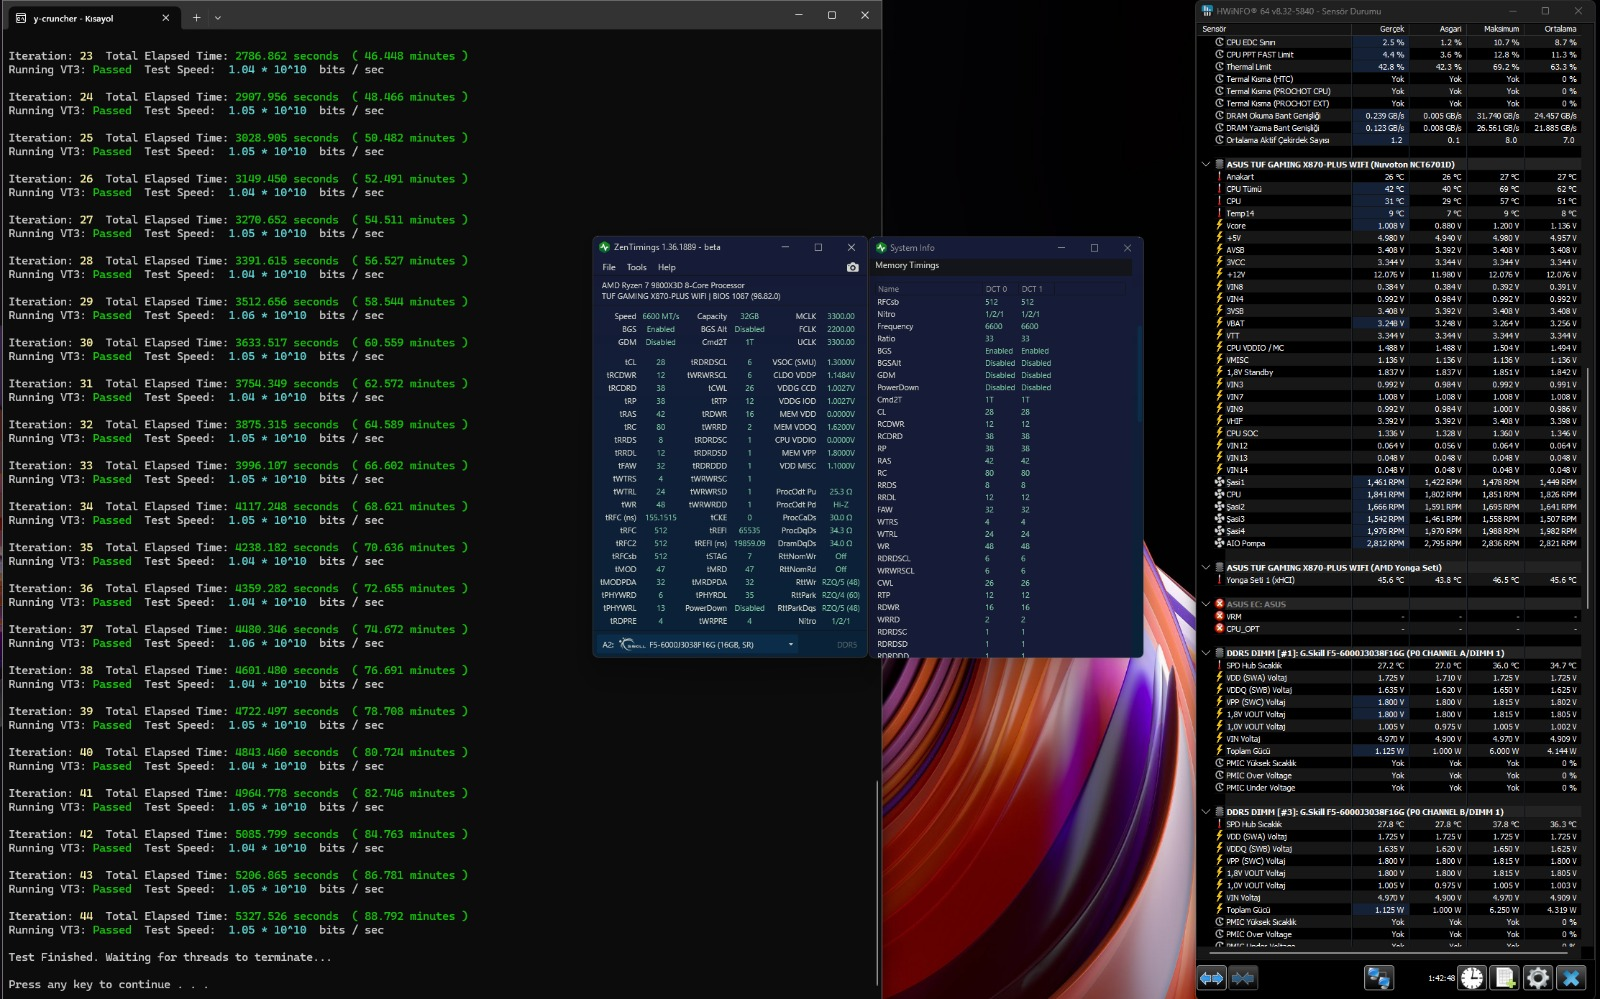Click the lightning icon beside Vcore

pos(1219,226)
